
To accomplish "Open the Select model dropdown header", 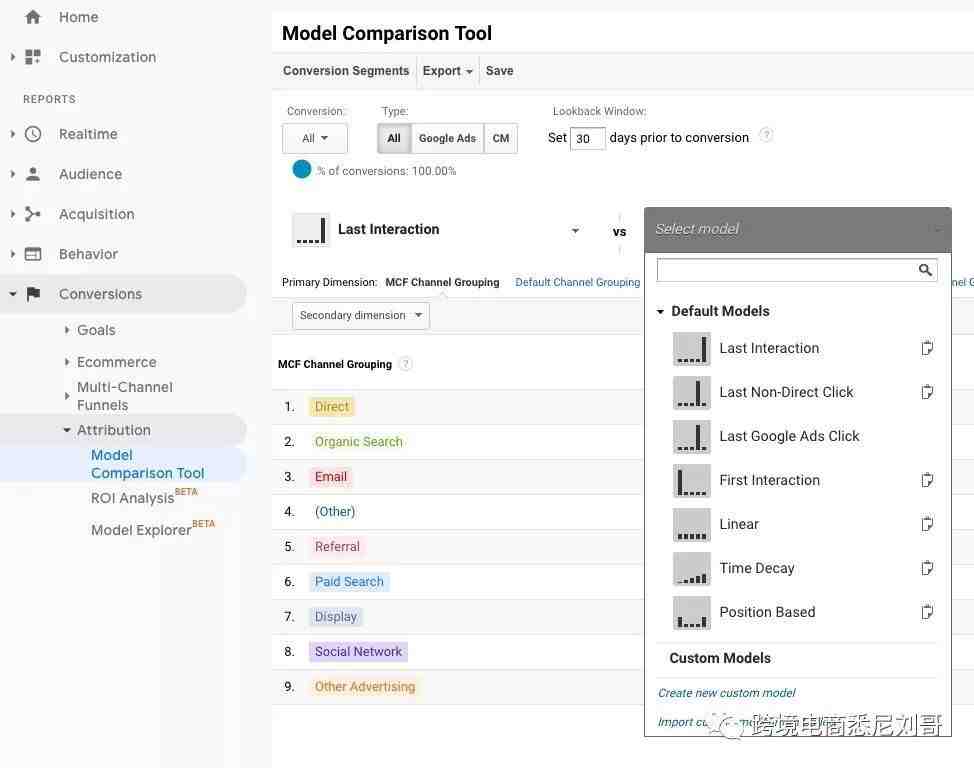I will tap(798, 229).
